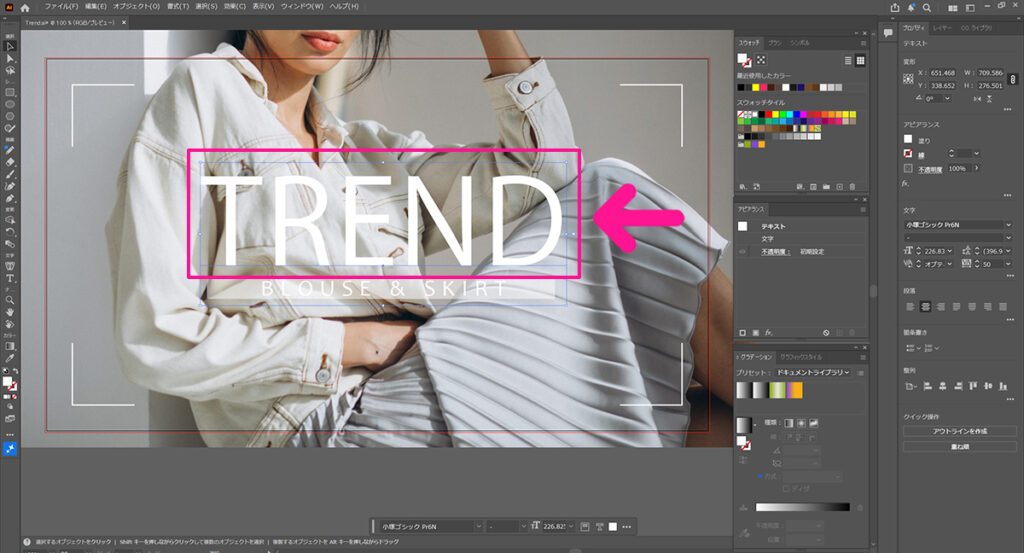Pick the Eraser tool
The width and height of the screenshot is (1024, 553).
(10, 163)
